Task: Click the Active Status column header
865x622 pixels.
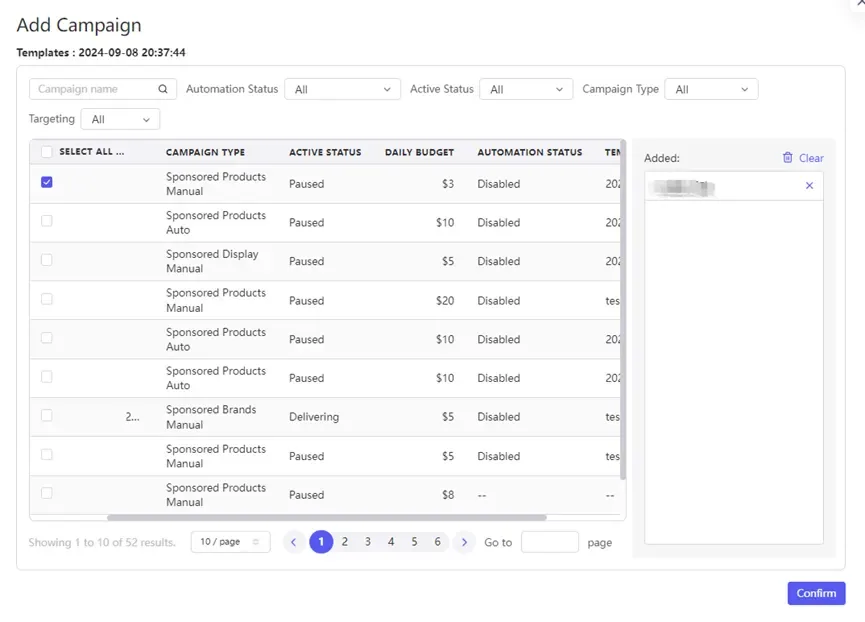Action: (x=325, y=152)
